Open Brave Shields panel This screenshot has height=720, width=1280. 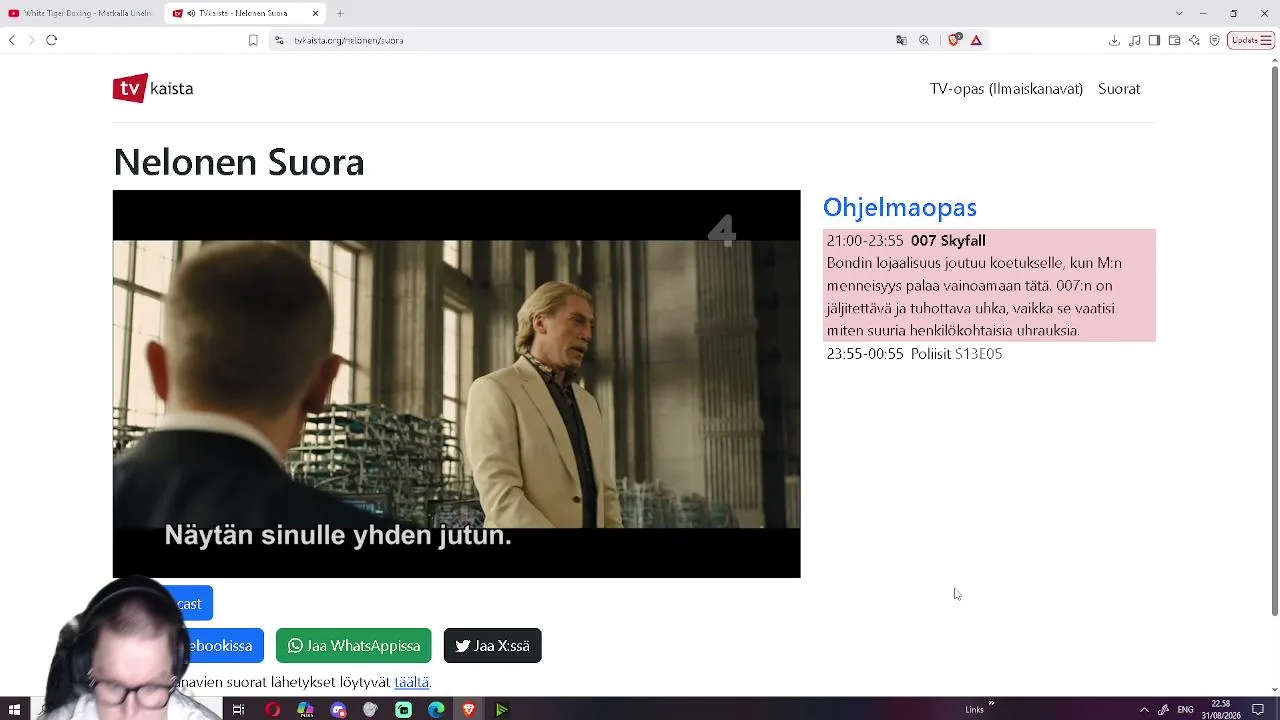(x=953, y=40)
